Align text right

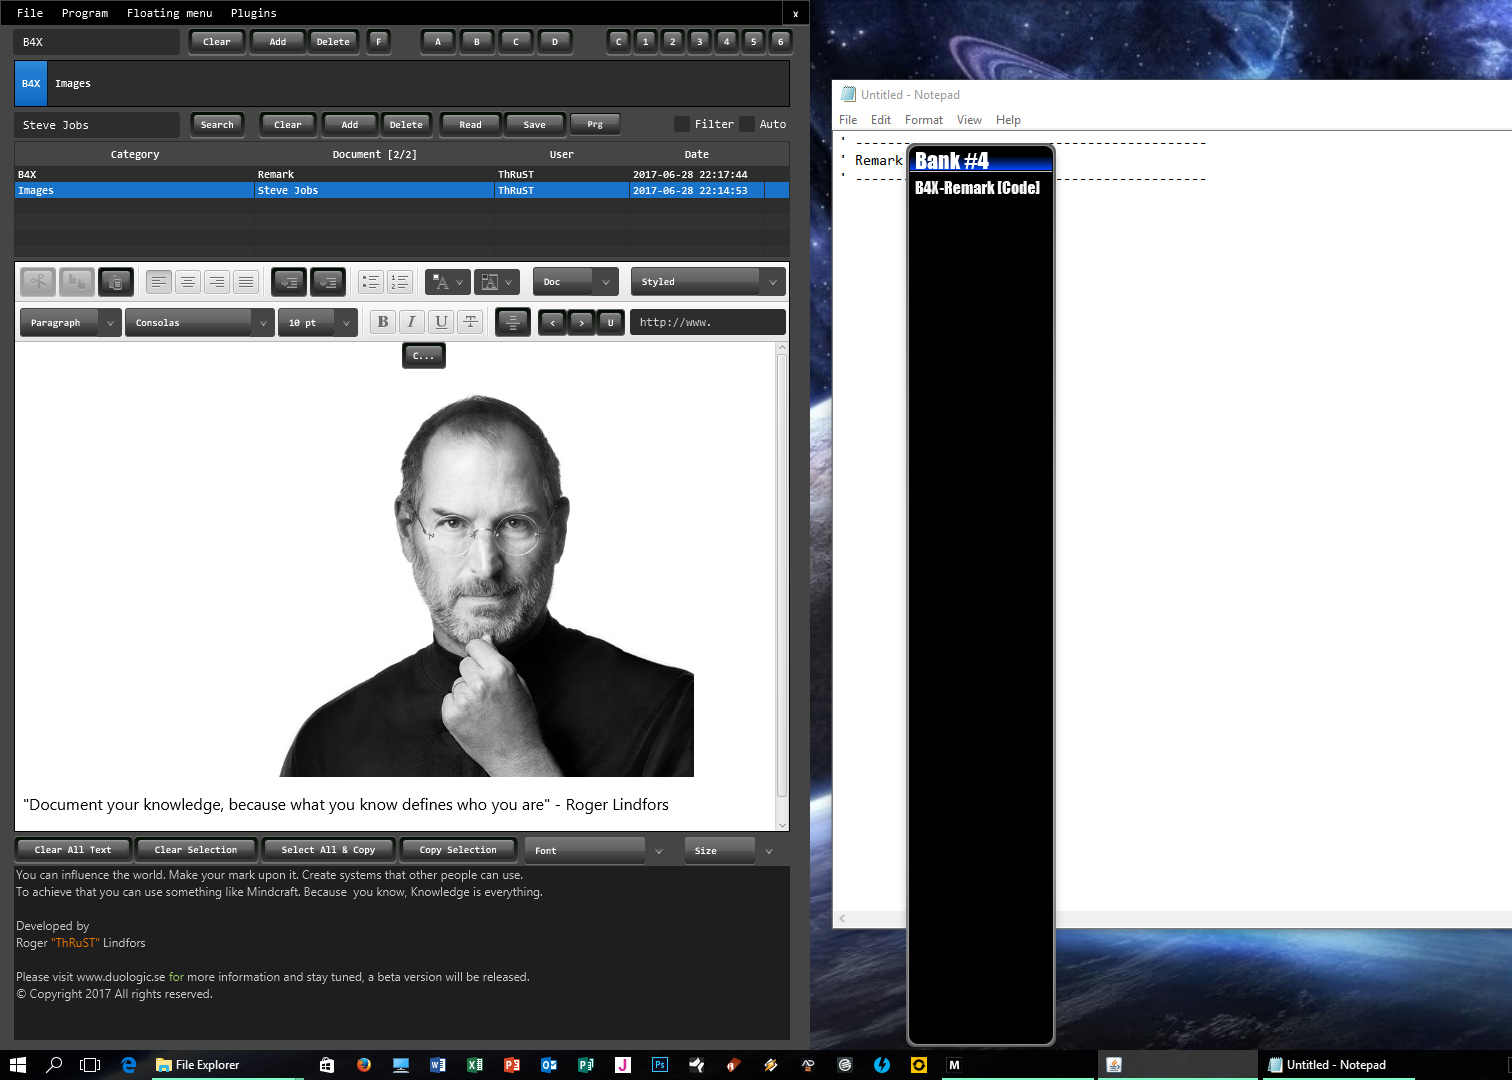click(217, 282)
